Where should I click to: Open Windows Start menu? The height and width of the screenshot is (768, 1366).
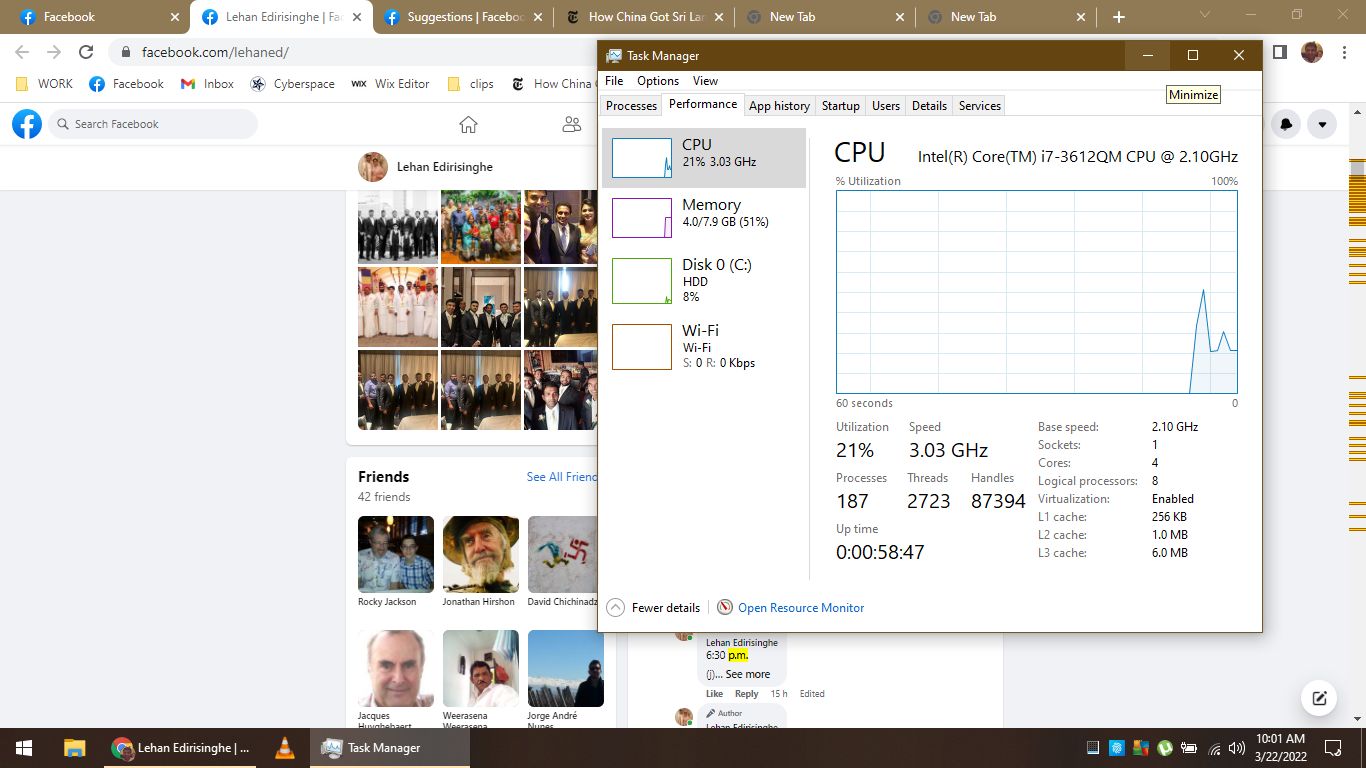pyautogui.click(x=24, y=748)
